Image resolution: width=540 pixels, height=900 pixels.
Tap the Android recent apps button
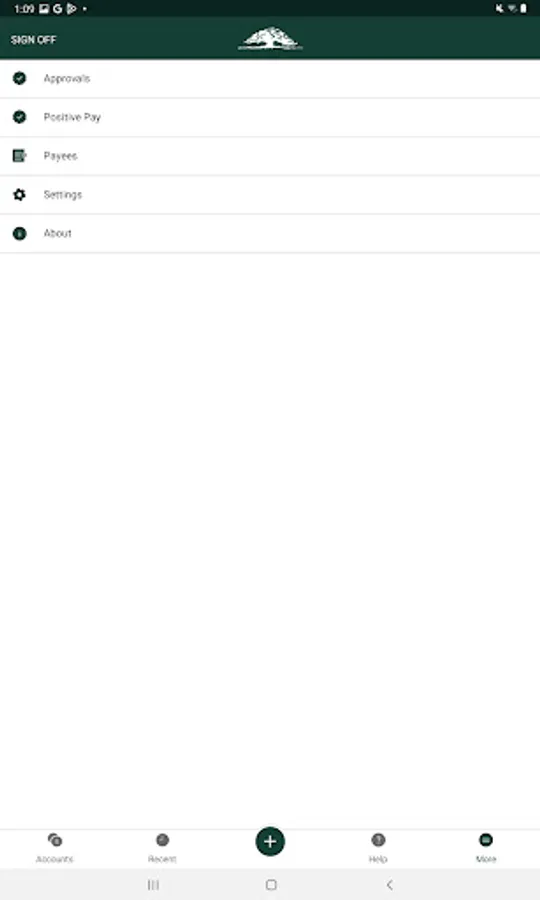point(153,885)
